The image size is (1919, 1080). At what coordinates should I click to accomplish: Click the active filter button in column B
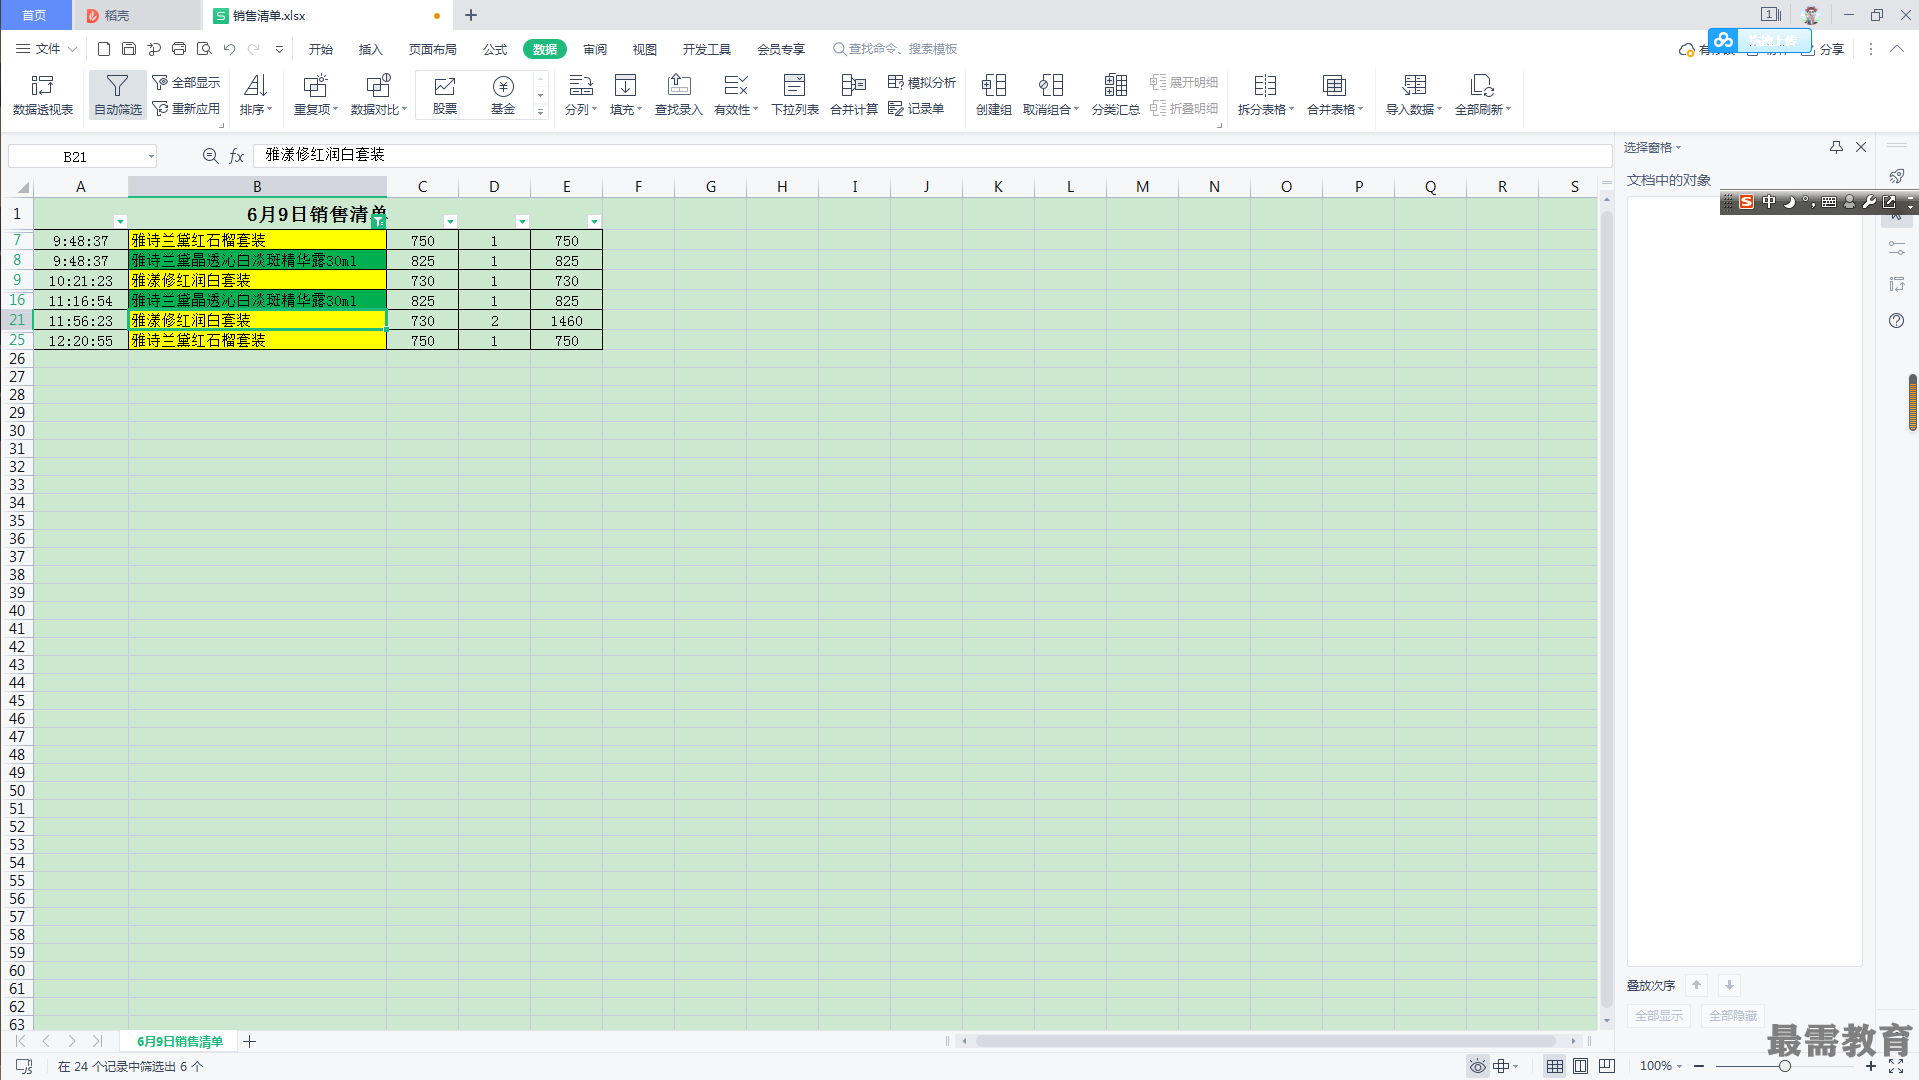click(378, 221)
